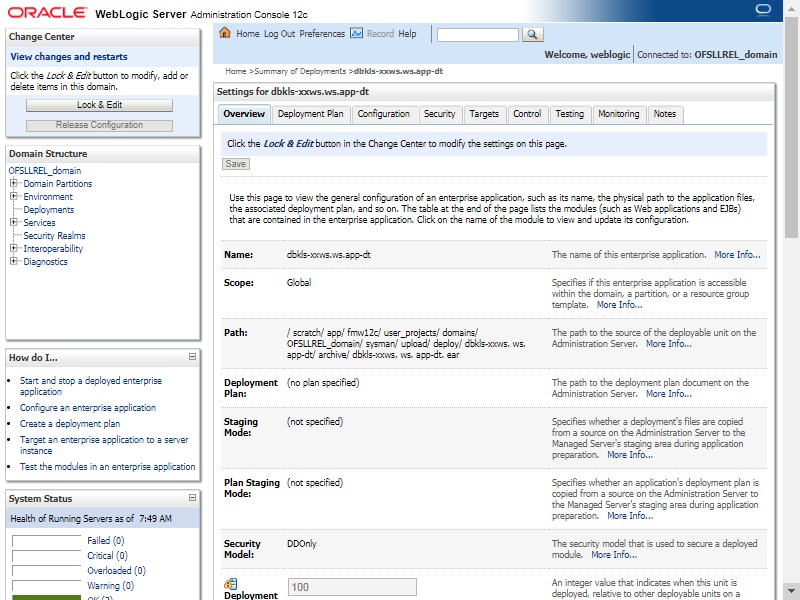Click the Deployment Order value field
800x600 pixels.
[x=352, y=587]
